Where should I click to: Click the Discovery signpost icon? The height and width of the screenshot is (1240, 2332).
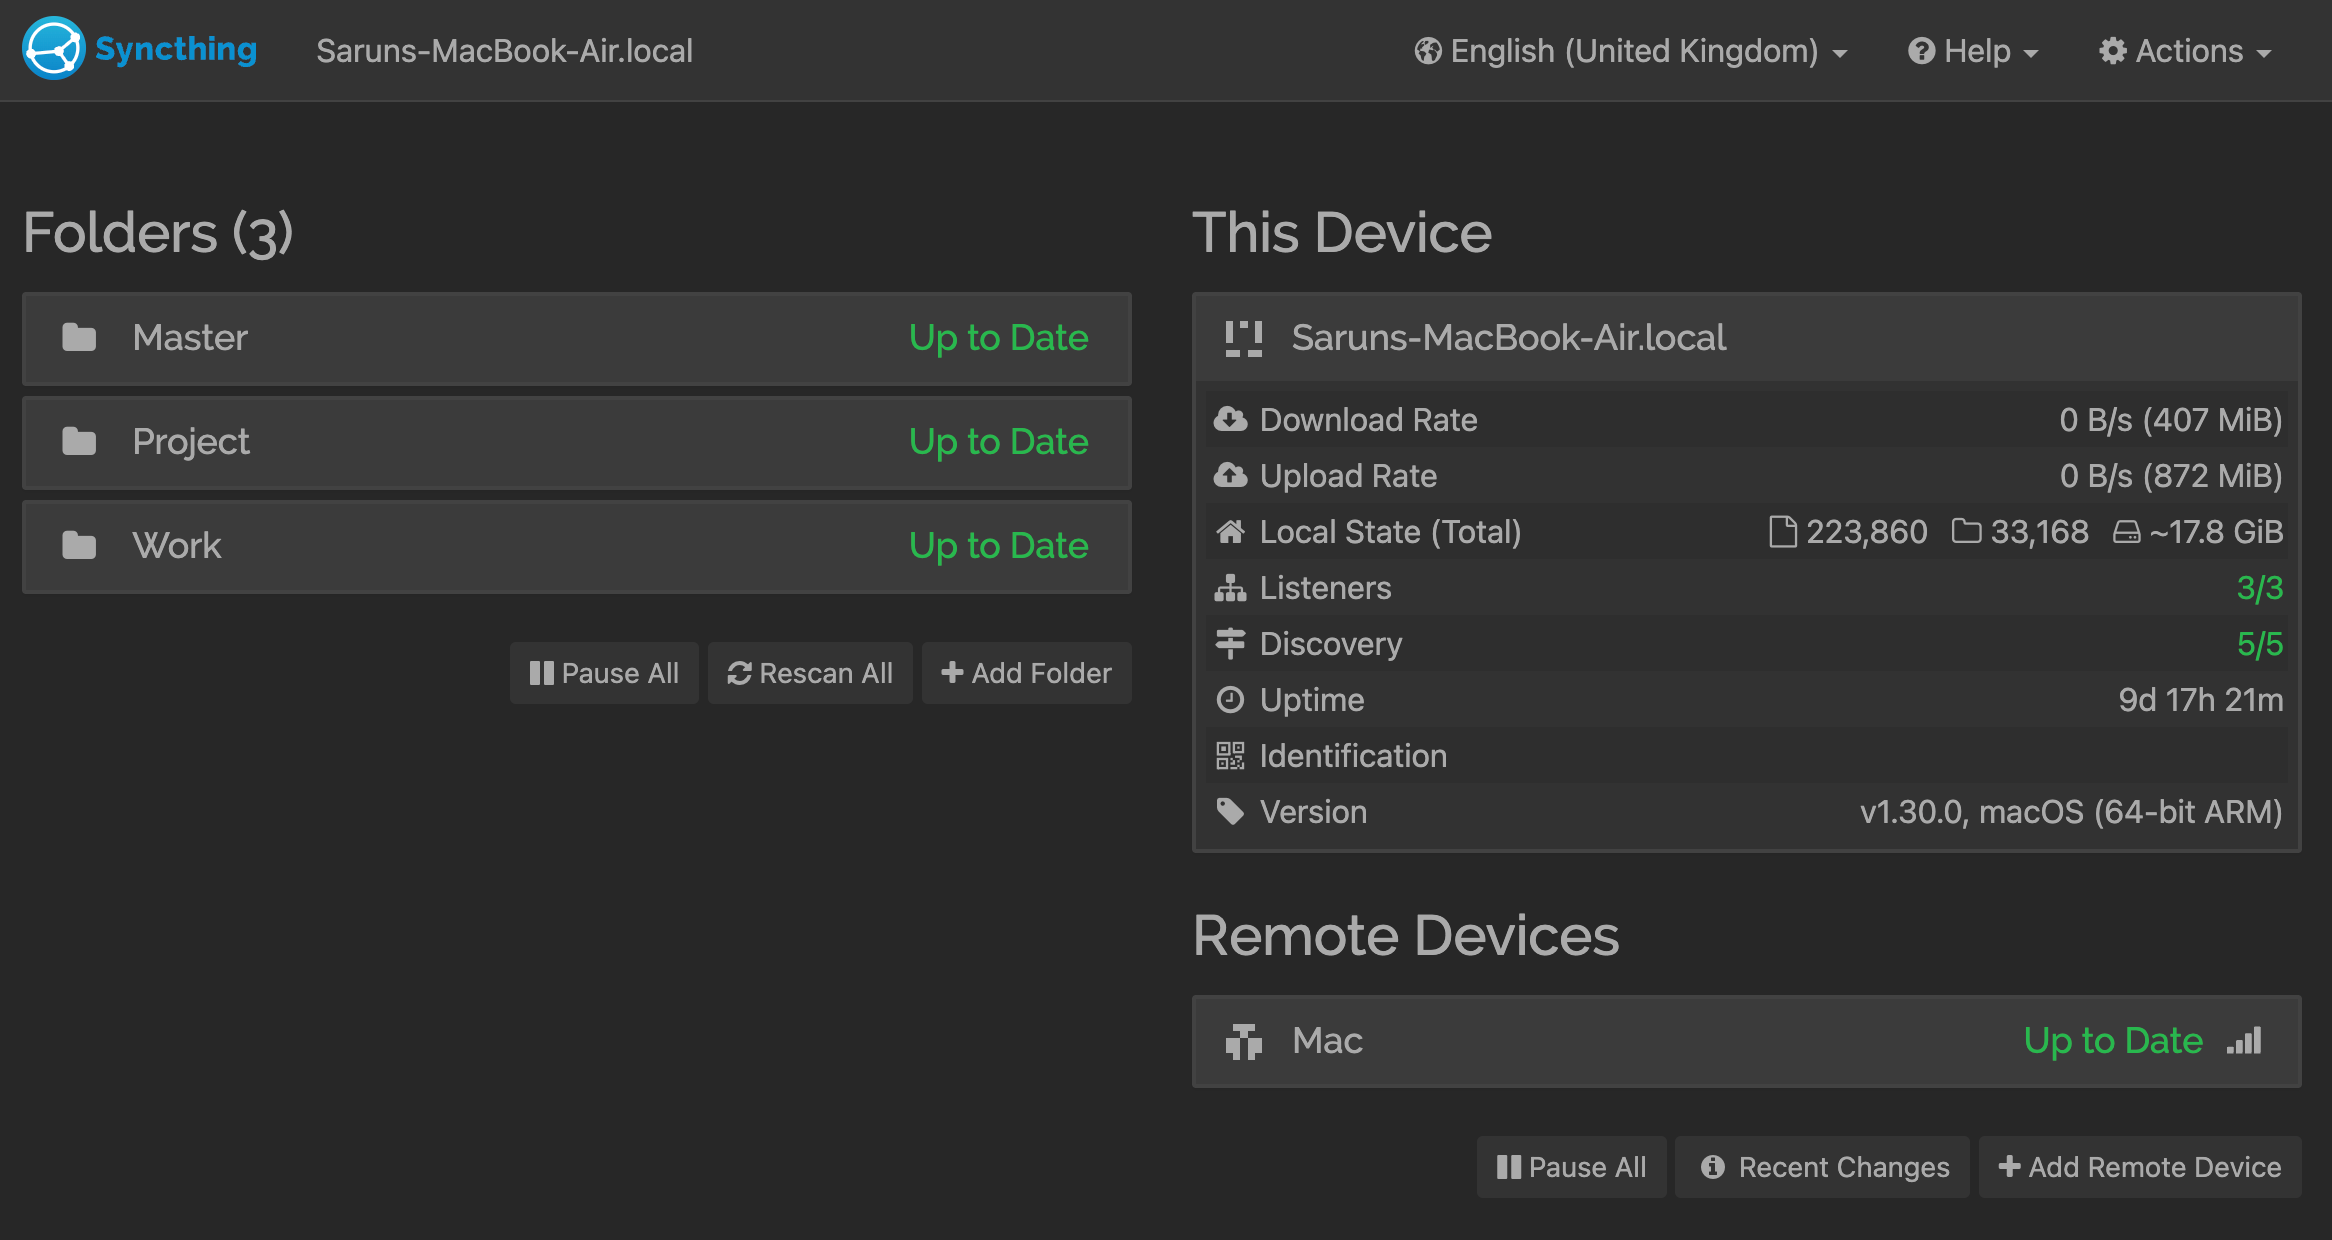click(x=1230, y=644)
